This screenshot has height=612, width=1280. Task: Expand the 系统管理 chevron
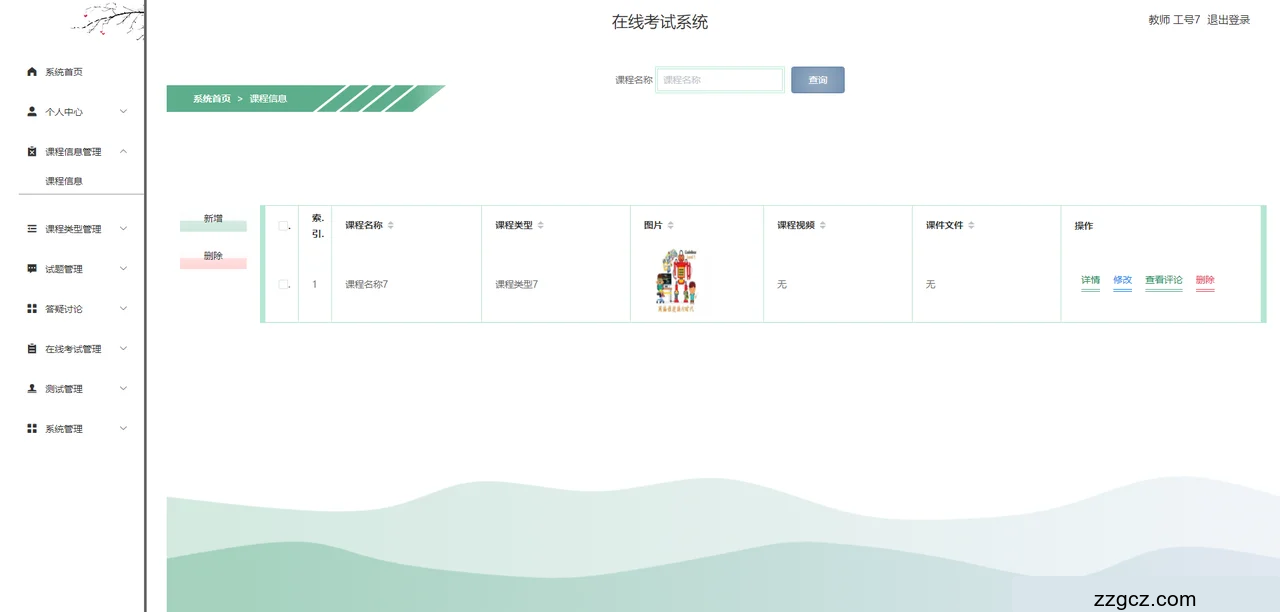(123, 428)
